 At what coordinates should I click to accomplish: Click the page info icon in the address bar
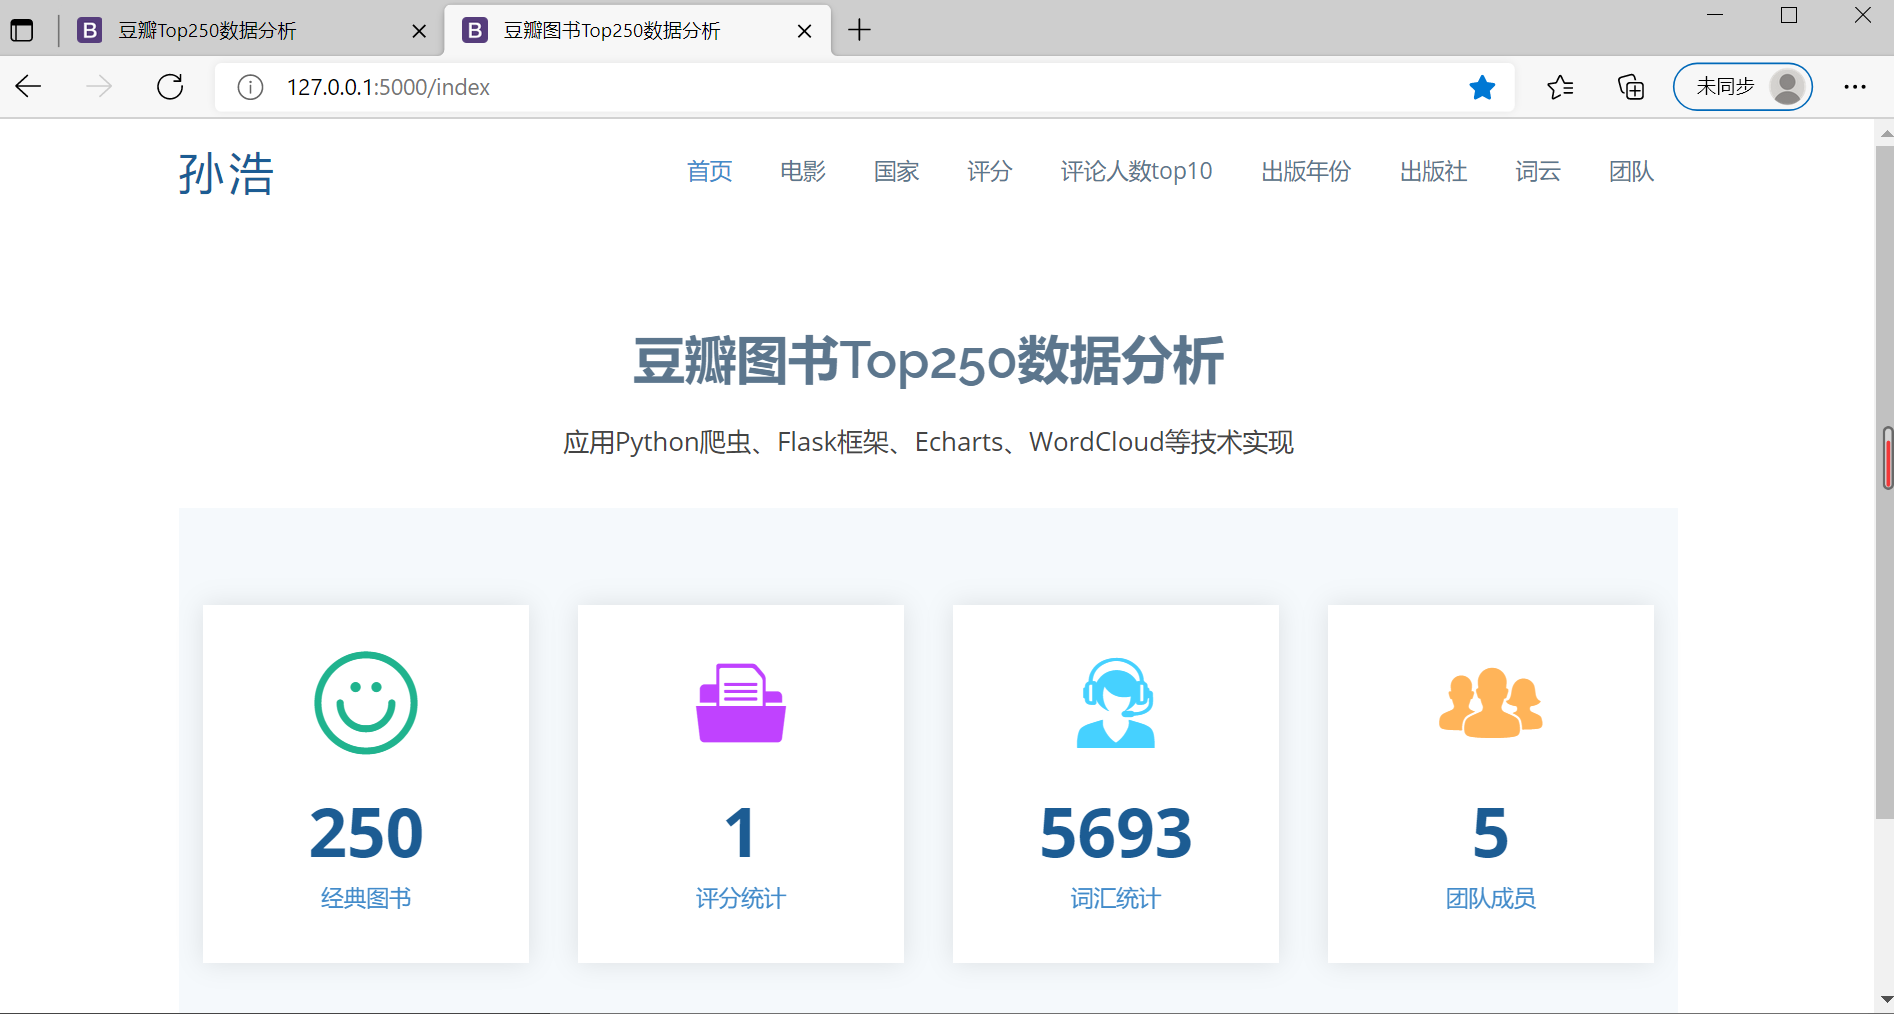[248, 87]
